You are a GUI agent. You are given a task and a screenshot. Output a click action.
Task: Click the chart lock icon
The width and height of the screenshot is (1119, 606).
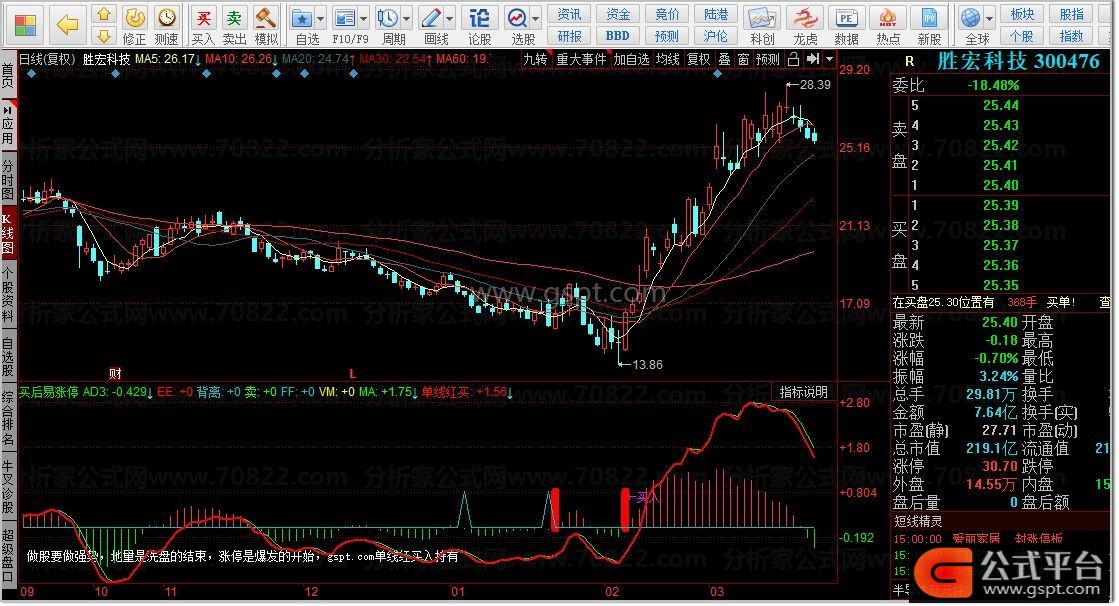point(793,59)
